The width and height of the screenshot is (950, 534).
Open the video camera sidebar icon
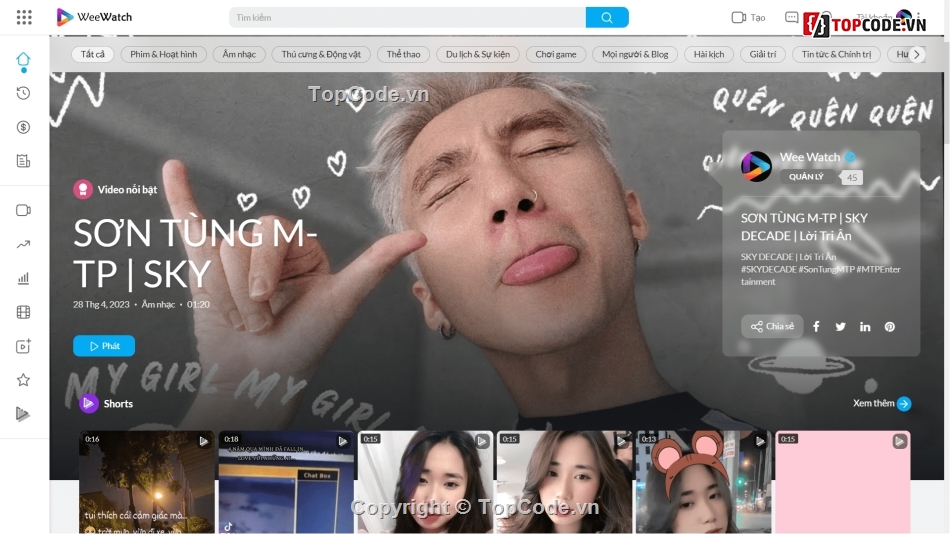24,210
